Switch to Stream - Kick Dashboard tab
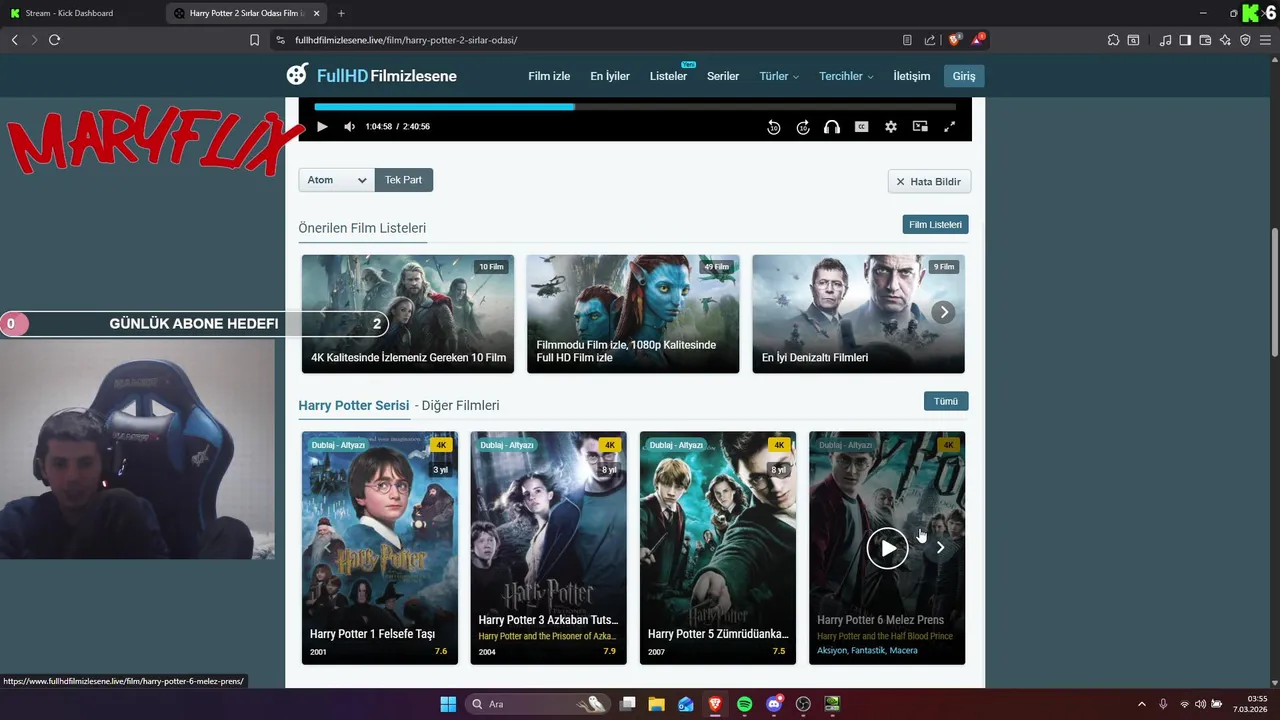 pyautogui.click(x=82, y=13)
